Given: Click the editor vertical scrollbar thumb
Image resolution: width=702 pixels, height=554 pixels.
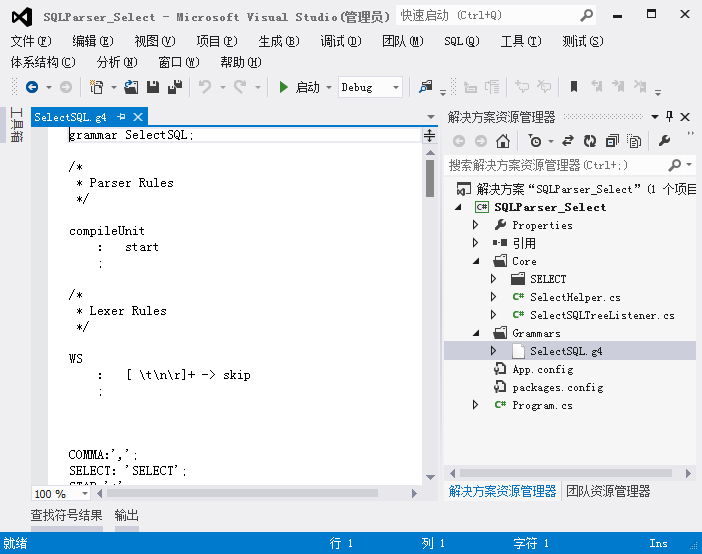Looking at the screenshot, I should (430, 178).
